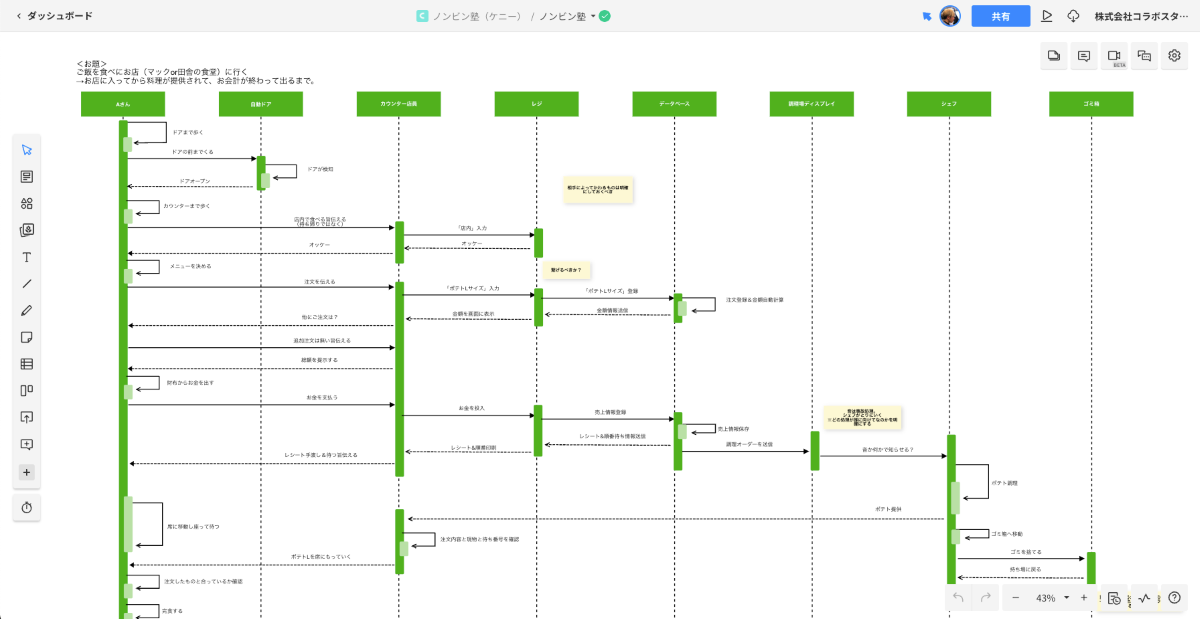The height and width of the screenshot is (619, 1200).
Task: Toggle collaborator cursor visibility
Action: point(927,16)
